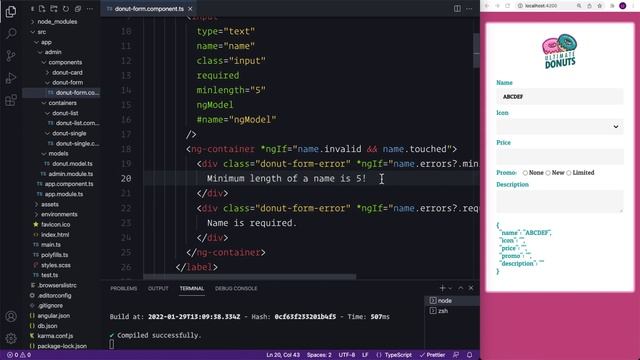Image resolution: width=640 pixels, height=360 pixels.
Task: Select the New promo radio button
Action: tap(548, 173)
